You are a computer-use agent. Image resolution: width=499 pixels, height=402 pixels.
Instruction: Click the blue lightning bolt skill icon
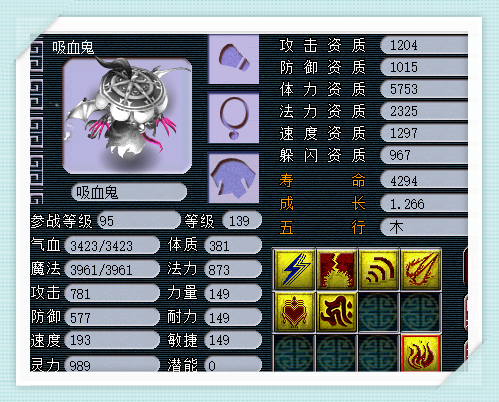coord(294,270)
